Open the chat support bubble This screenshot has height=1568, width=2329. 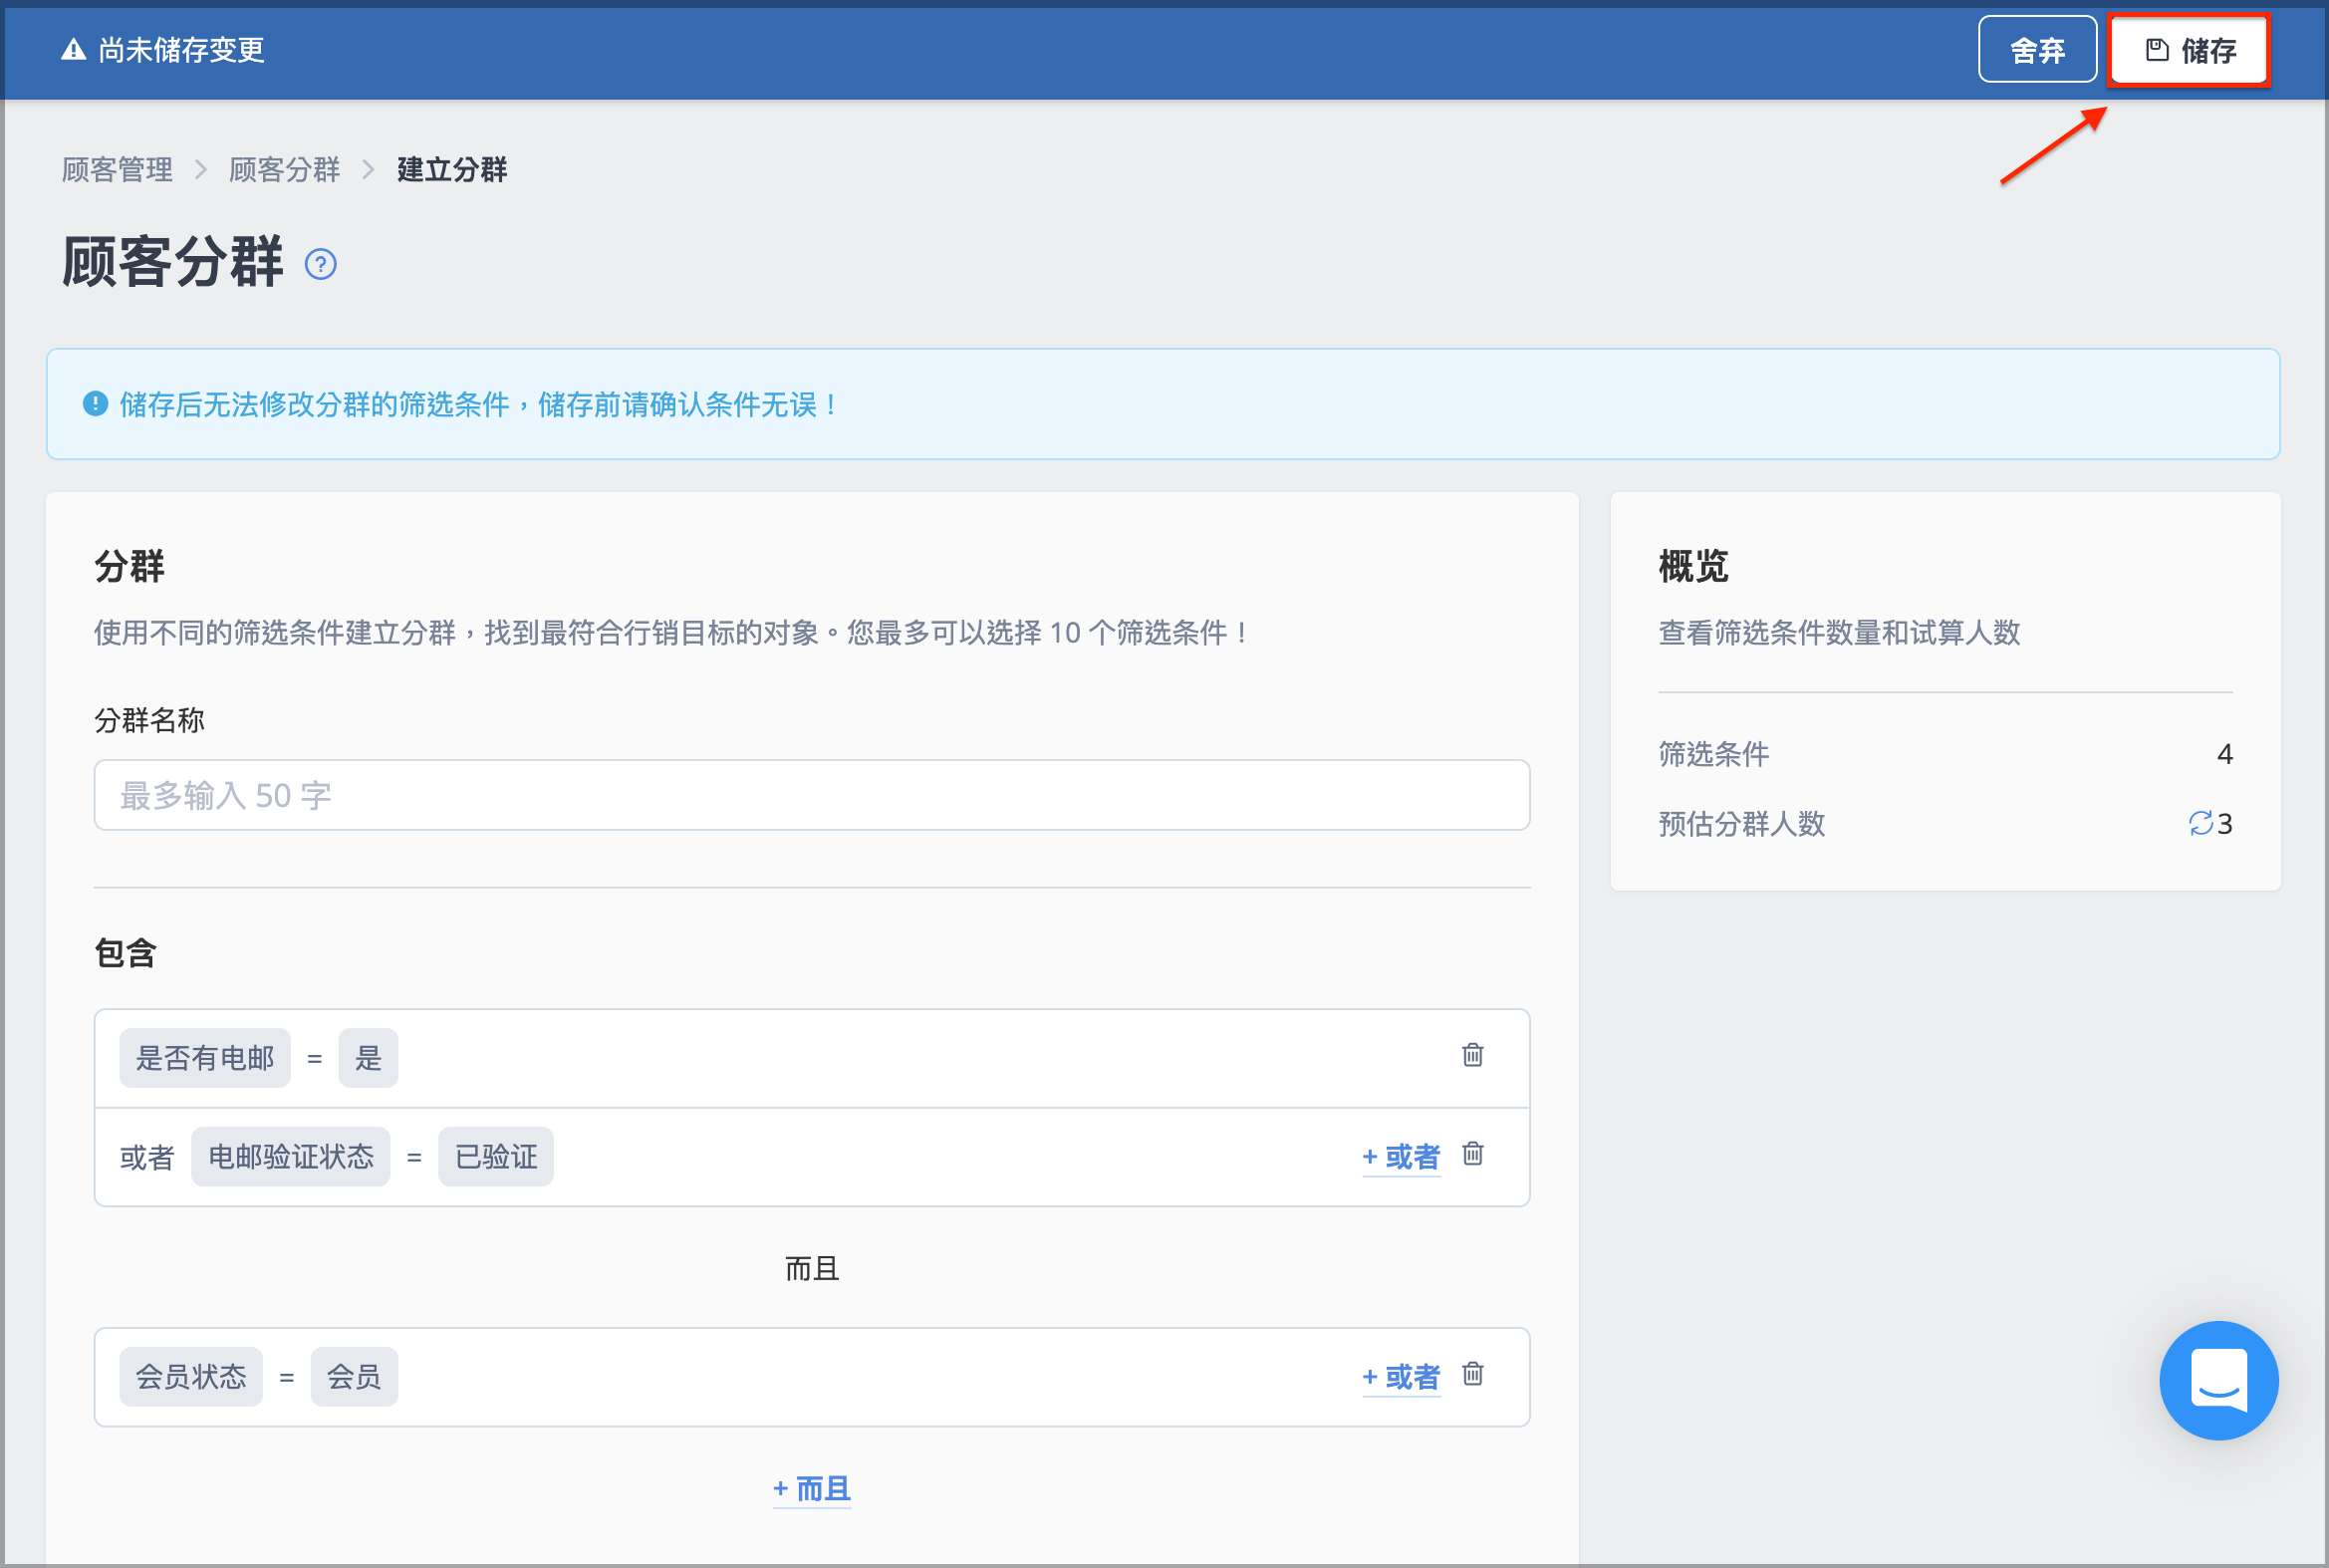2218,1381
